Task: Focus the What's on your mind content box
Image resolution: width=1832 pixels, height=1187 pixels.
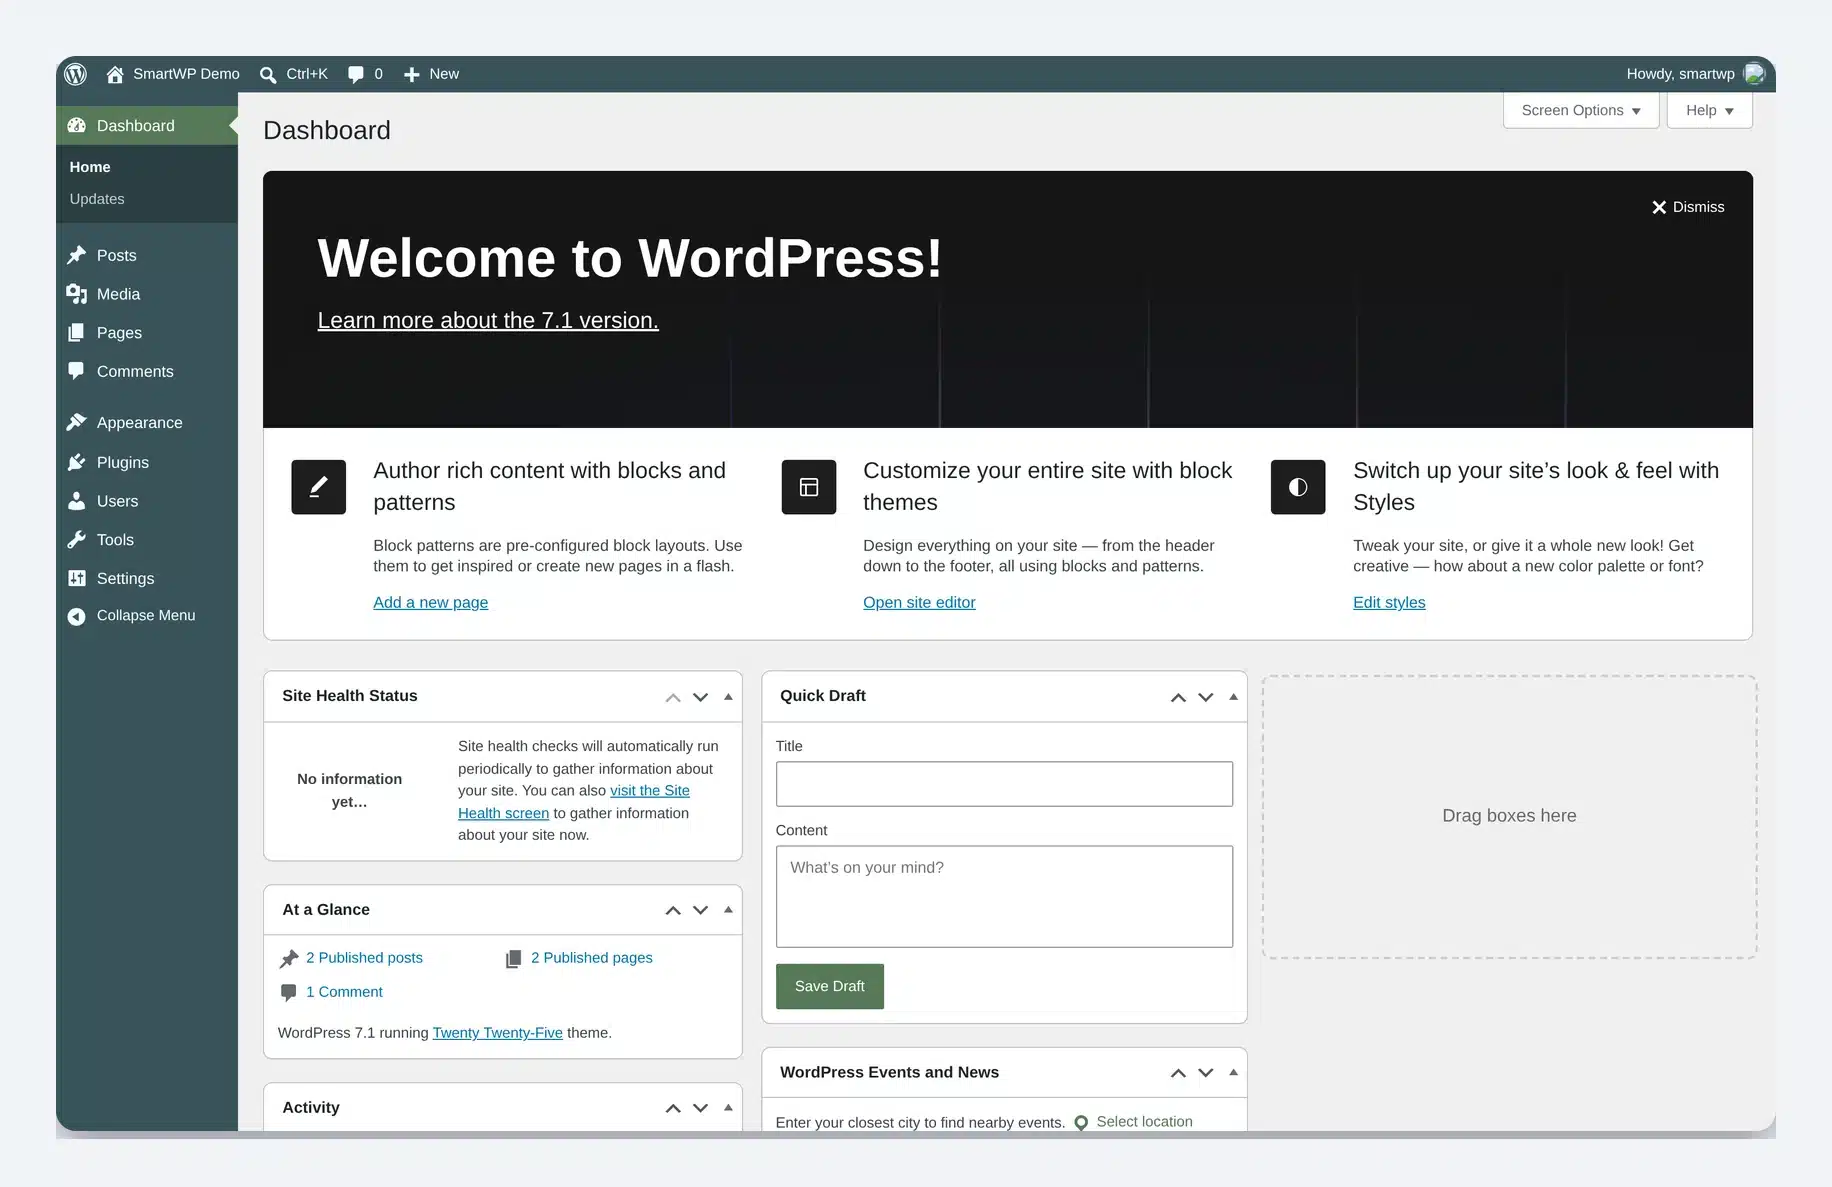Action: click(x=1004, y=897)
